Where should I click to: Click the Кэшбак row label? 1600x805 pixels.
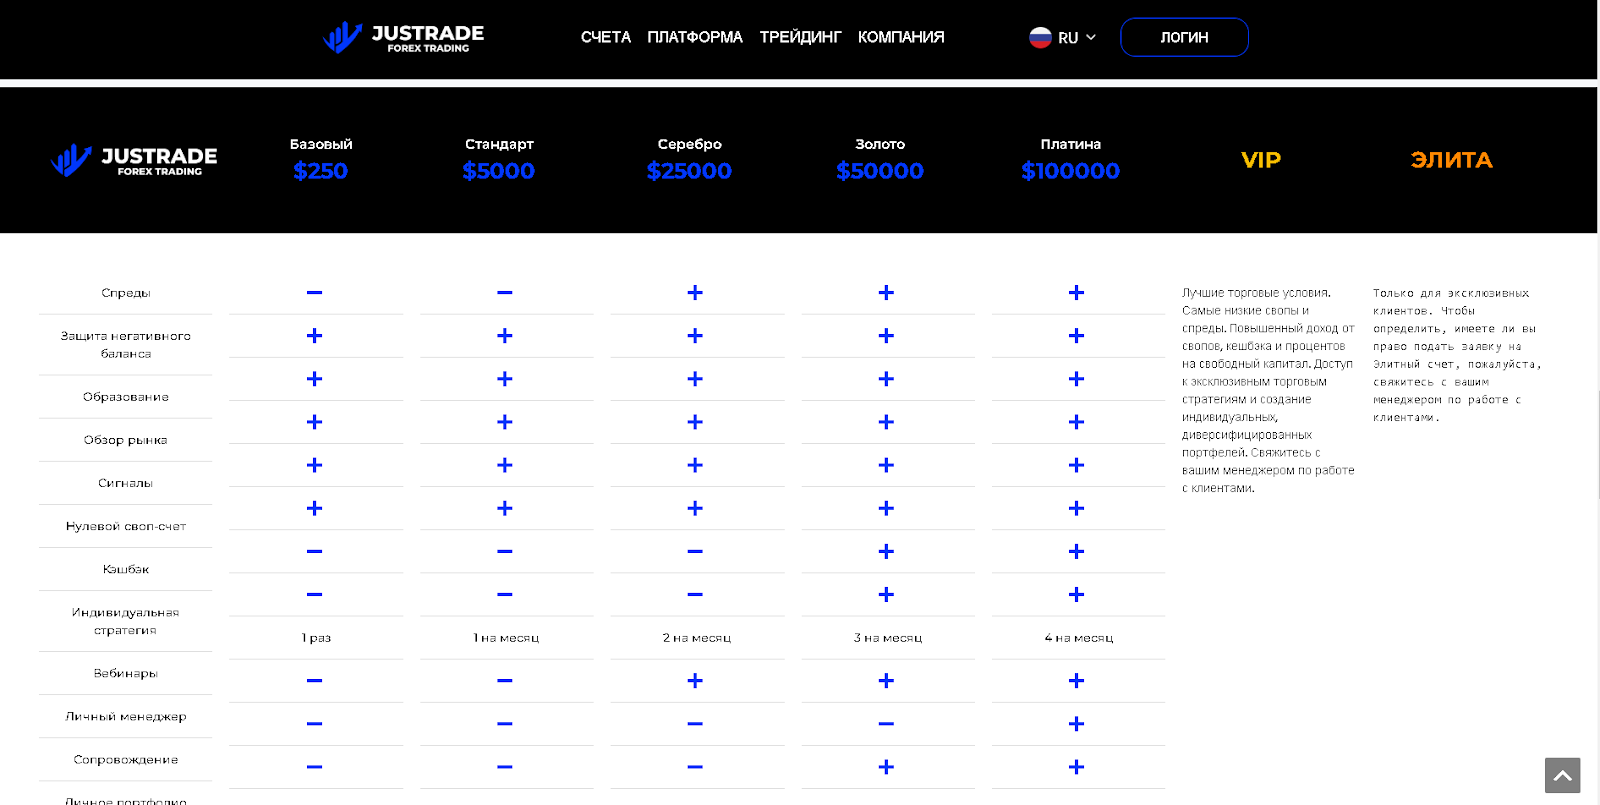click(126, 569)
